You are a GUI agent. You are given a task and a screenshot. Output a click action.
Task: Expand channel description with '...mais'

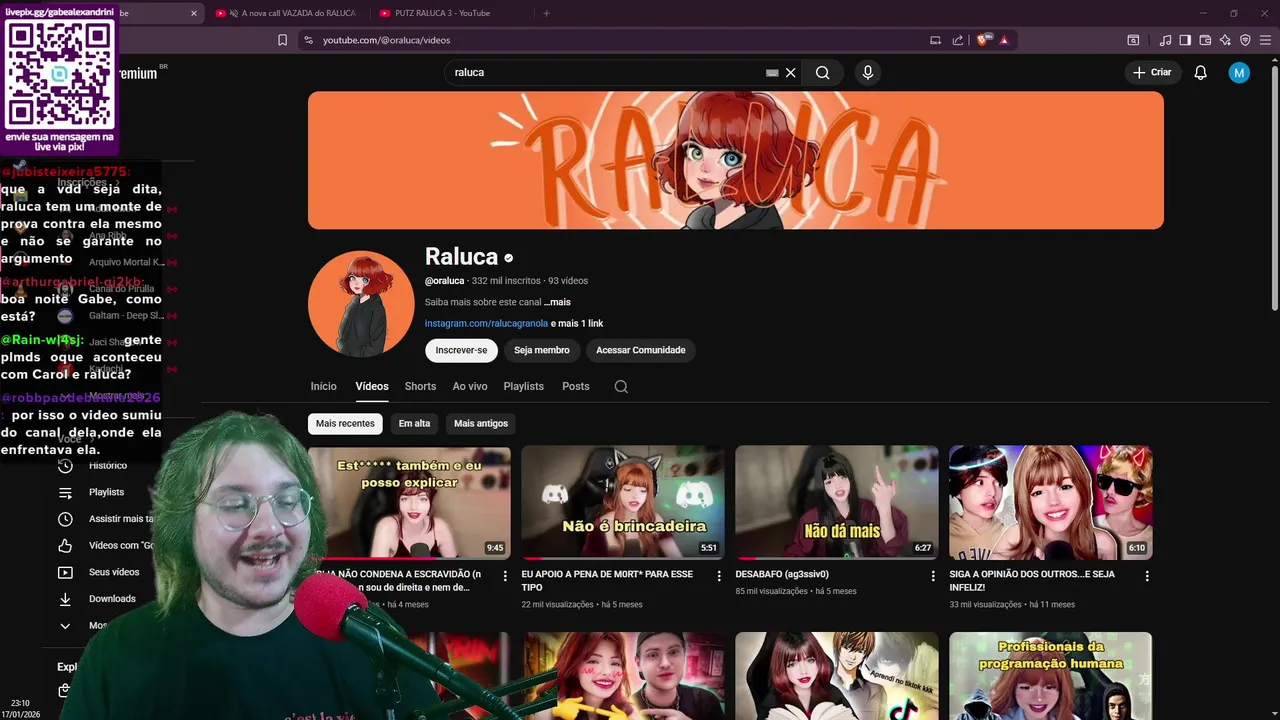[557, 302]
